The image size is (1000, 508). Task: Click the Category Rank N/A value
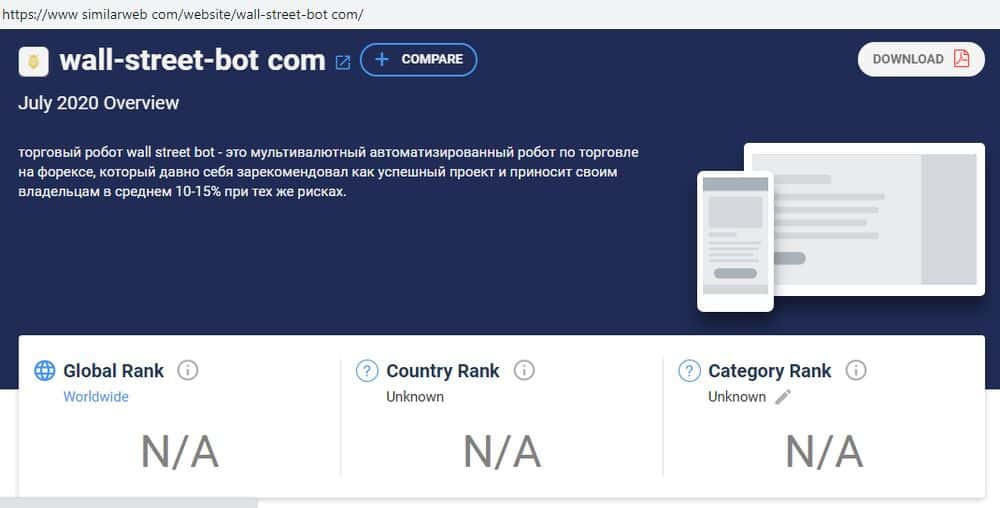tap(825, 451)
